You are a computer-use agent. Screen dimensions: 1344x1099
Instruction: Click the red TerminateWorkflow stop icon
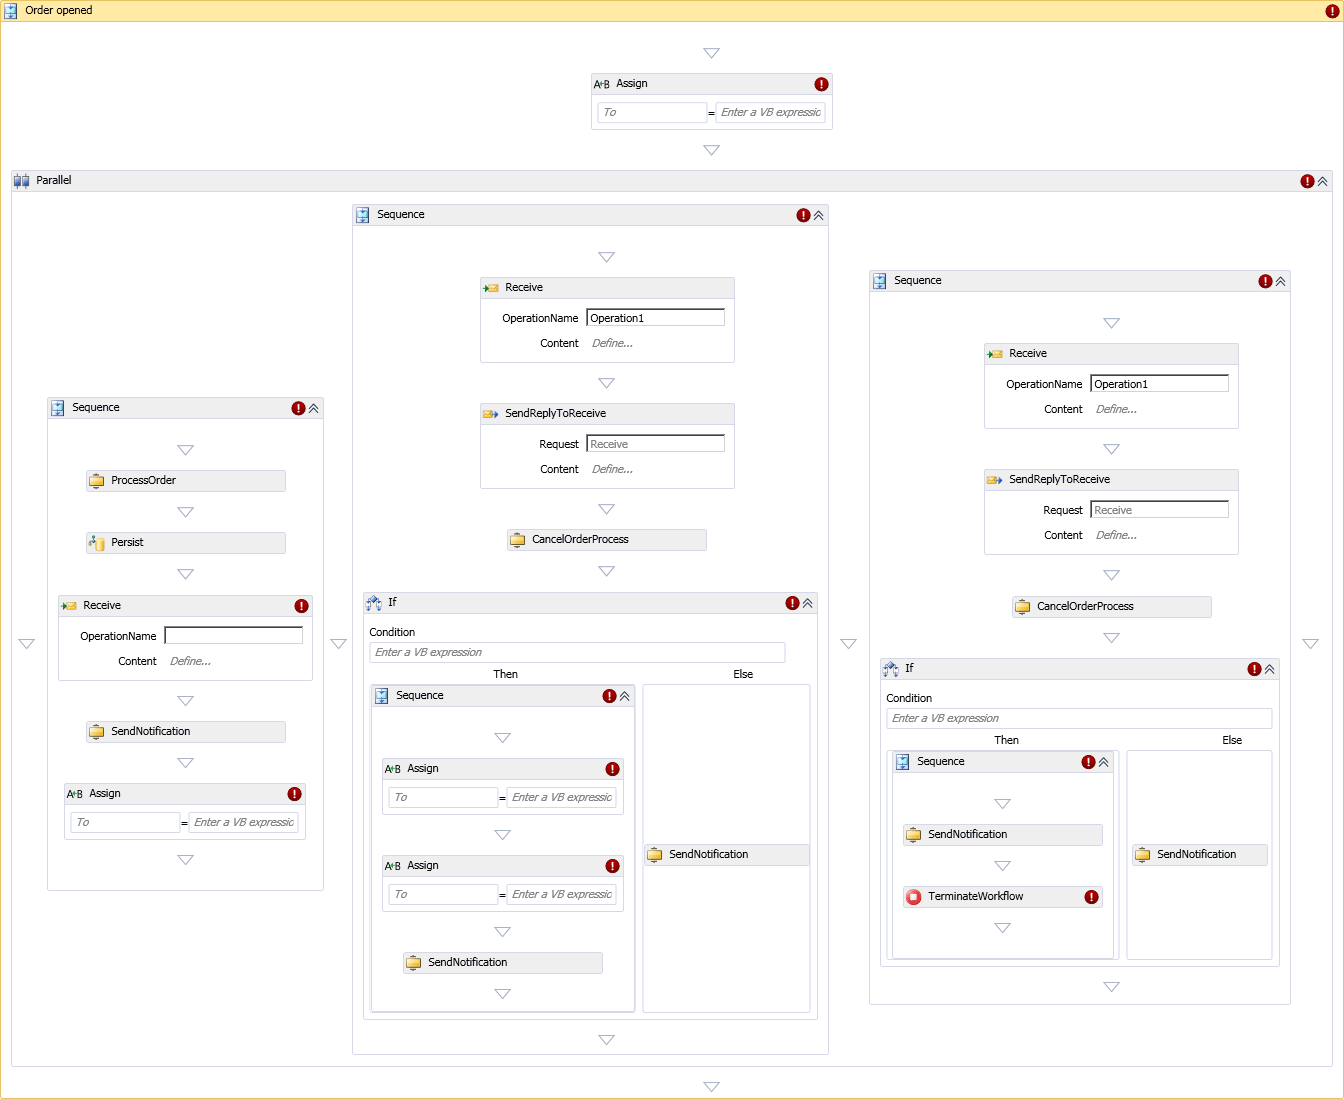point(914,897)
